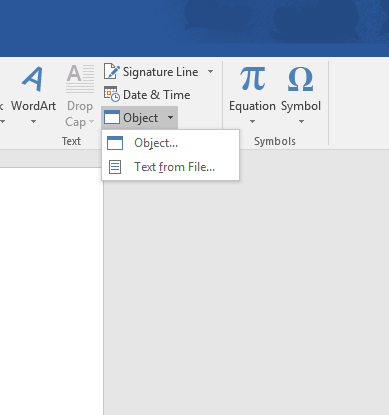Click the Symbol label text

pyautogui.click(x=301, y=106)
